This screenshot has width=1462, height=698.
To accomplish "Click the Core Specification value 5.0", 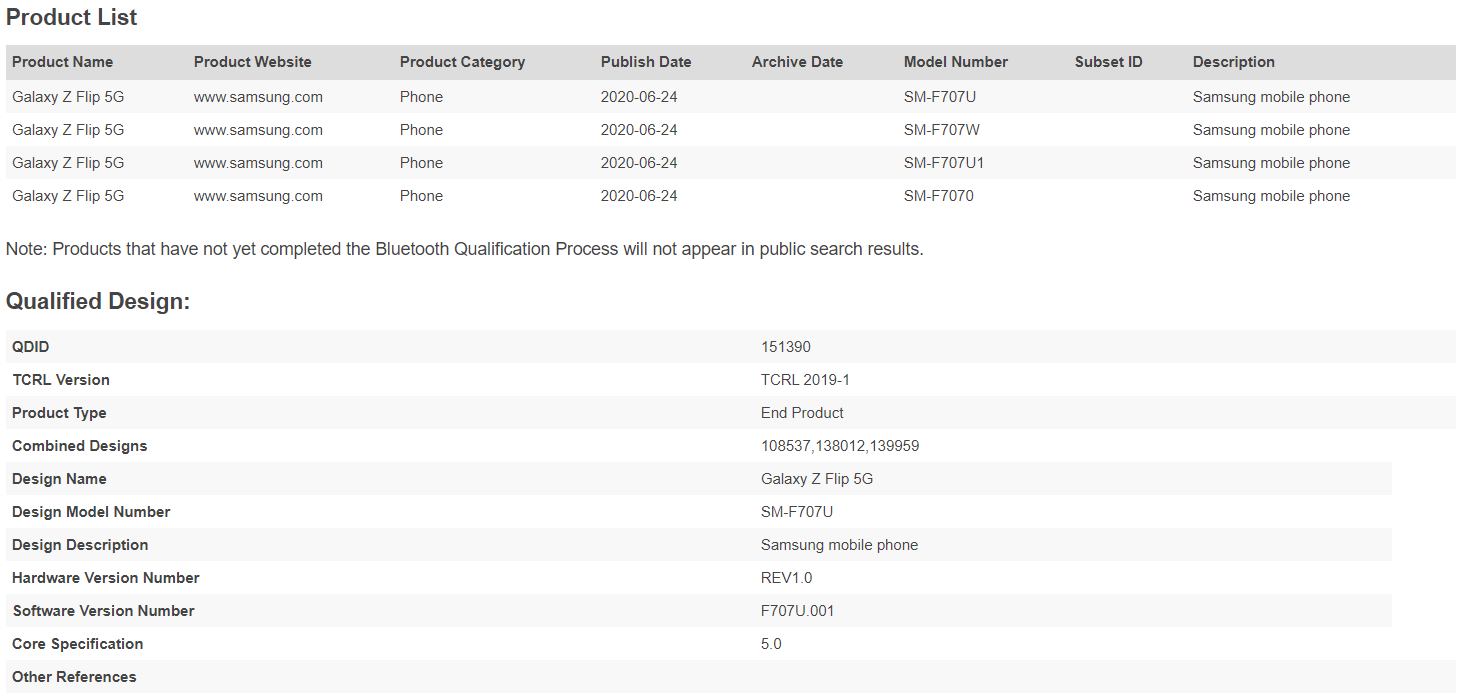I will 771,644.
